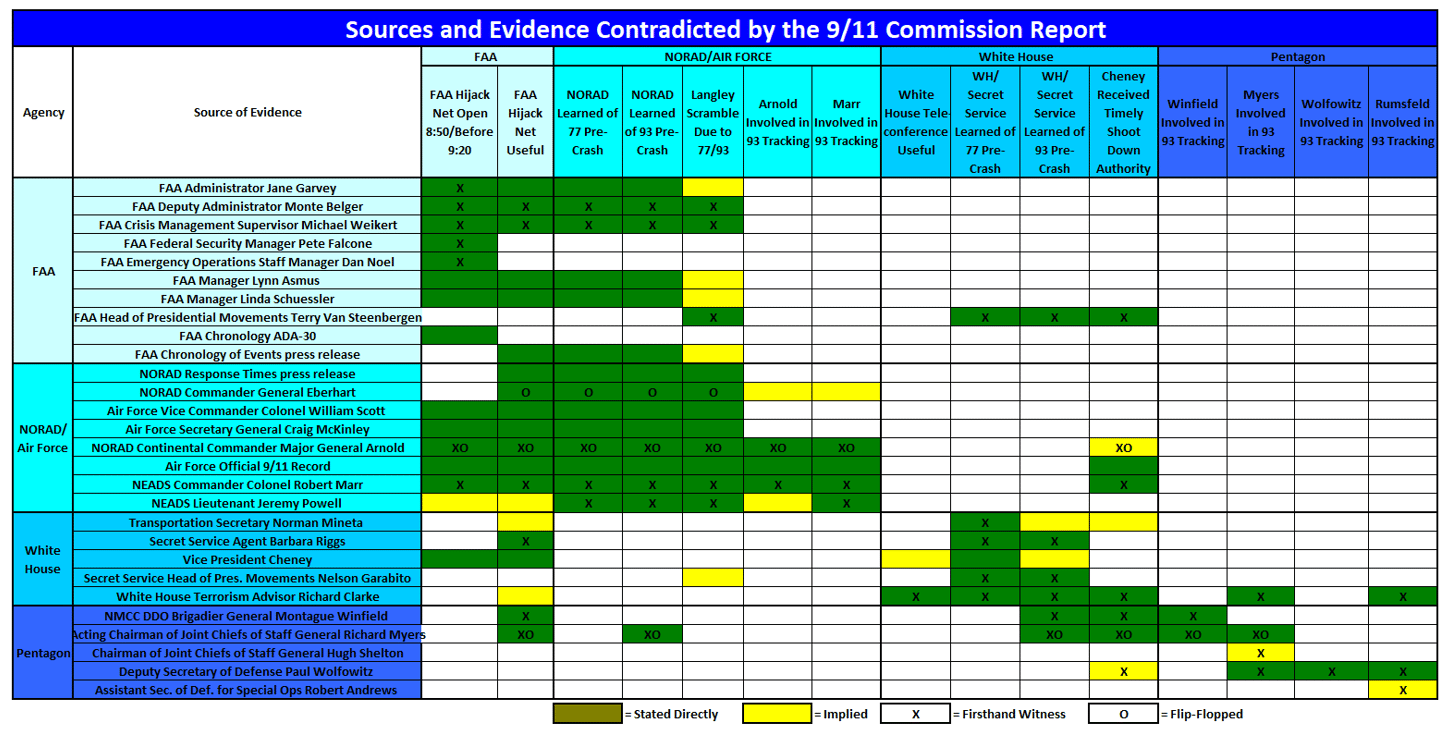The width and height of the screenshot is (1440, 735).
Task: Select row label NEADS Lieutenant Jeremy Powell
Action: [247, 503]
